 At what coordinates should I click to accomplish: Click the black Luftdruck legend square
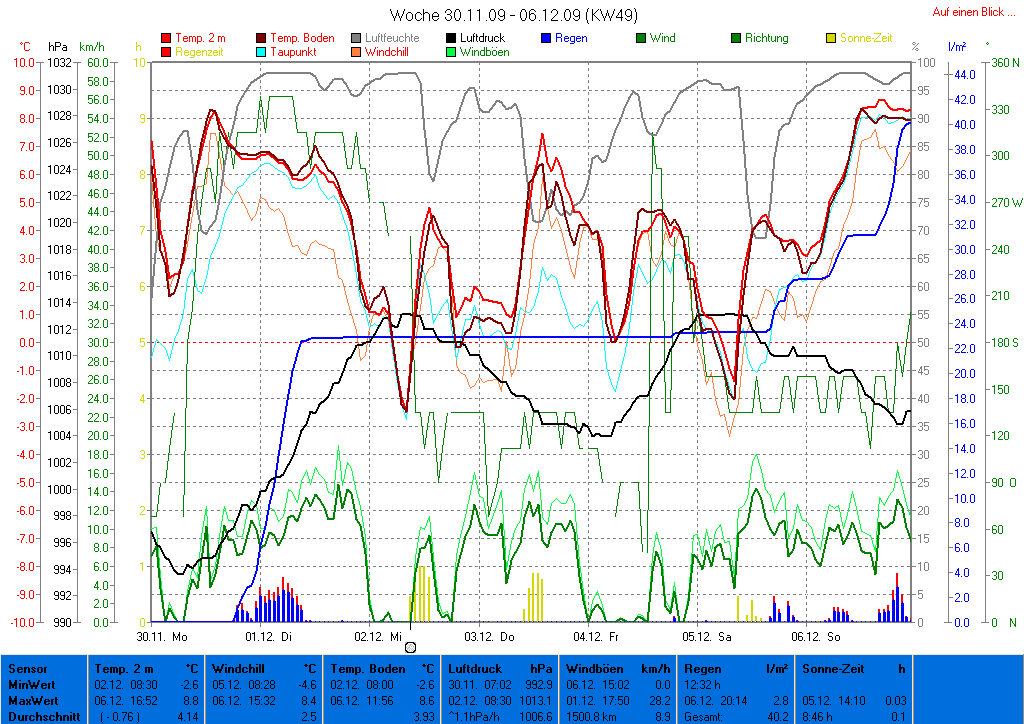452,39
